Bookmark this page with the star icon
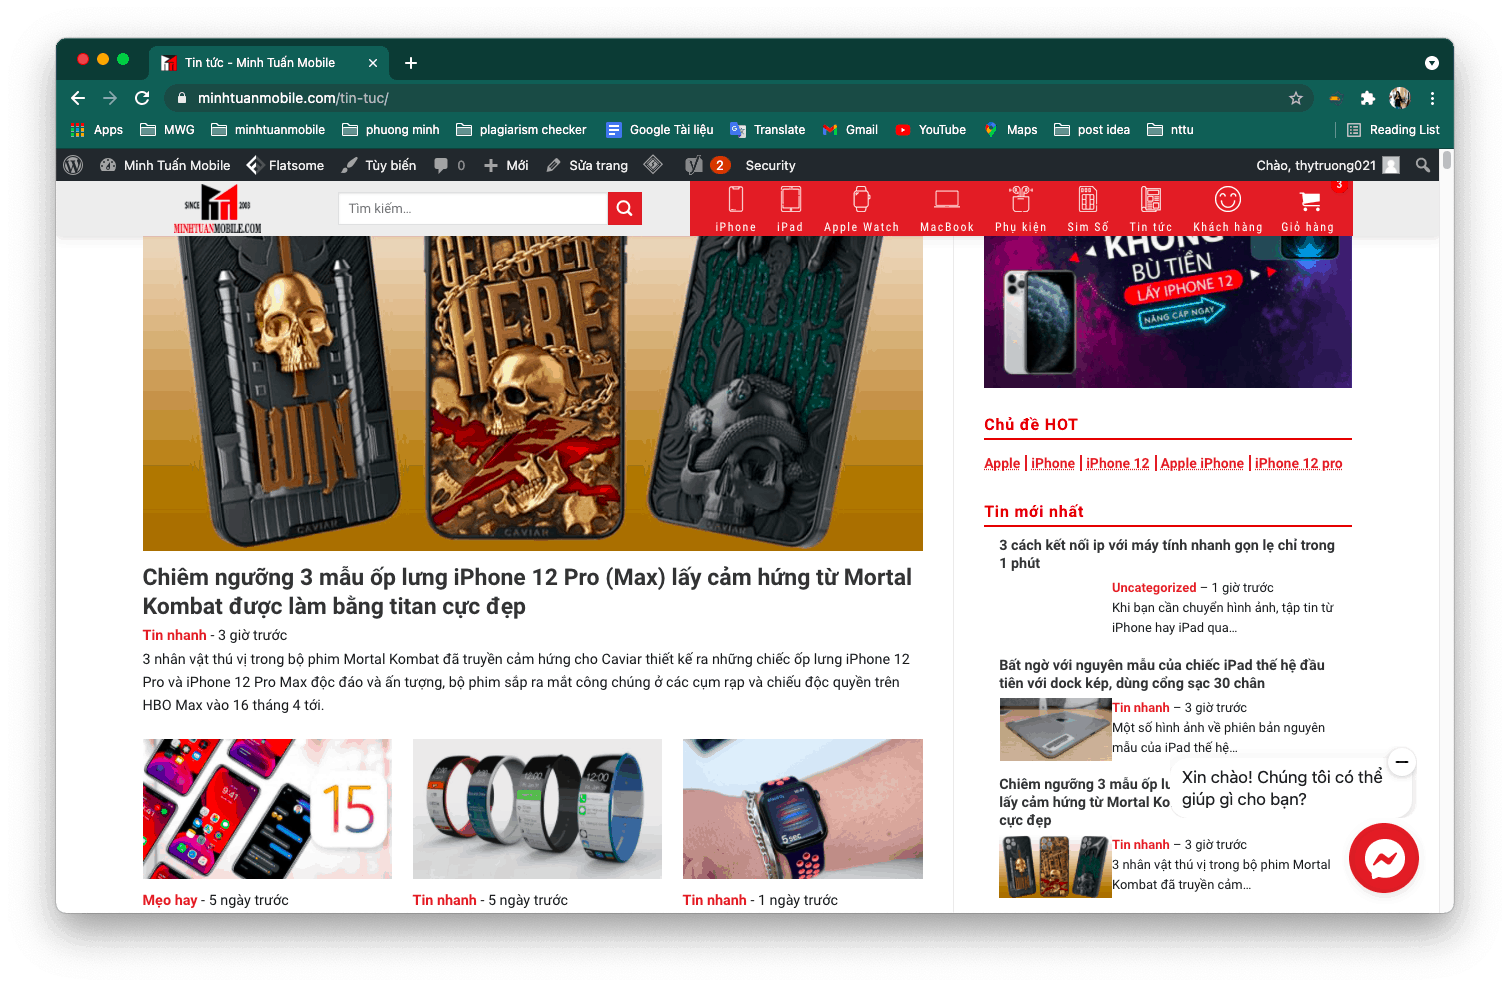This screenshot has height=987, width=1510. point(1296,98)
